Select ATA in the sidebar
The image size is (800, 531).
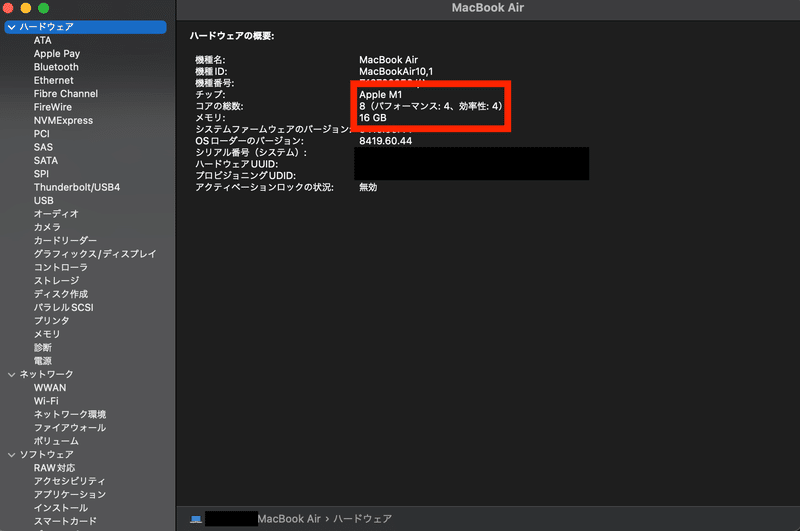click(42, 40)
